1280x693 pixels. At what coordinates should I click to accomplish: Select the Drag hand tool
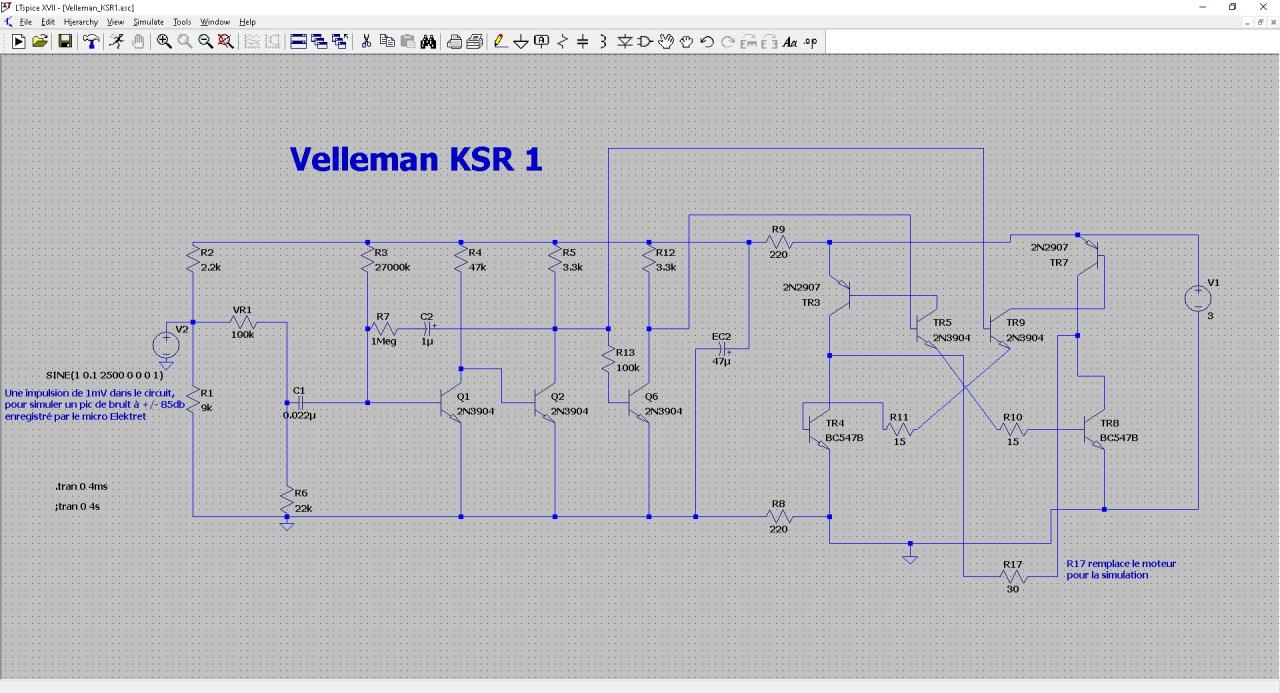coord(686,41)
